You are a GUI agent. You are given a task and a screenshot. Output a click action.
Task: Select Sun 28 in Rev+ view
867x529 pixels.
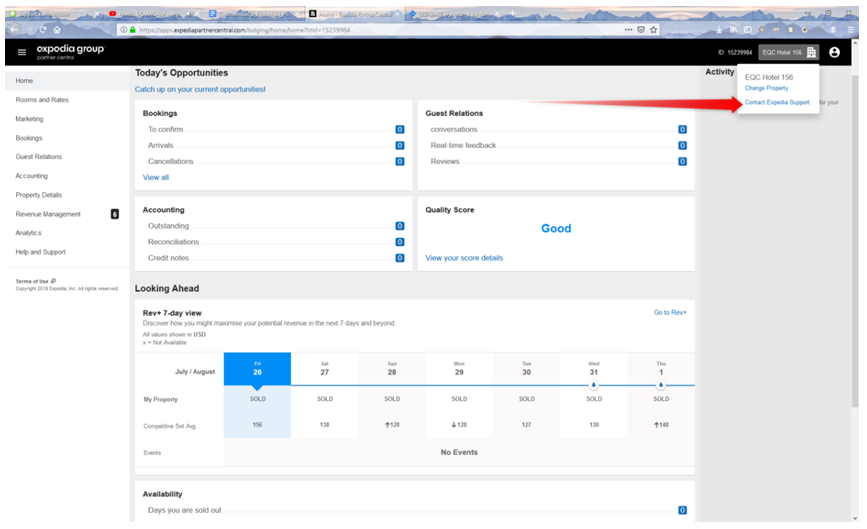tap(392, 369)
